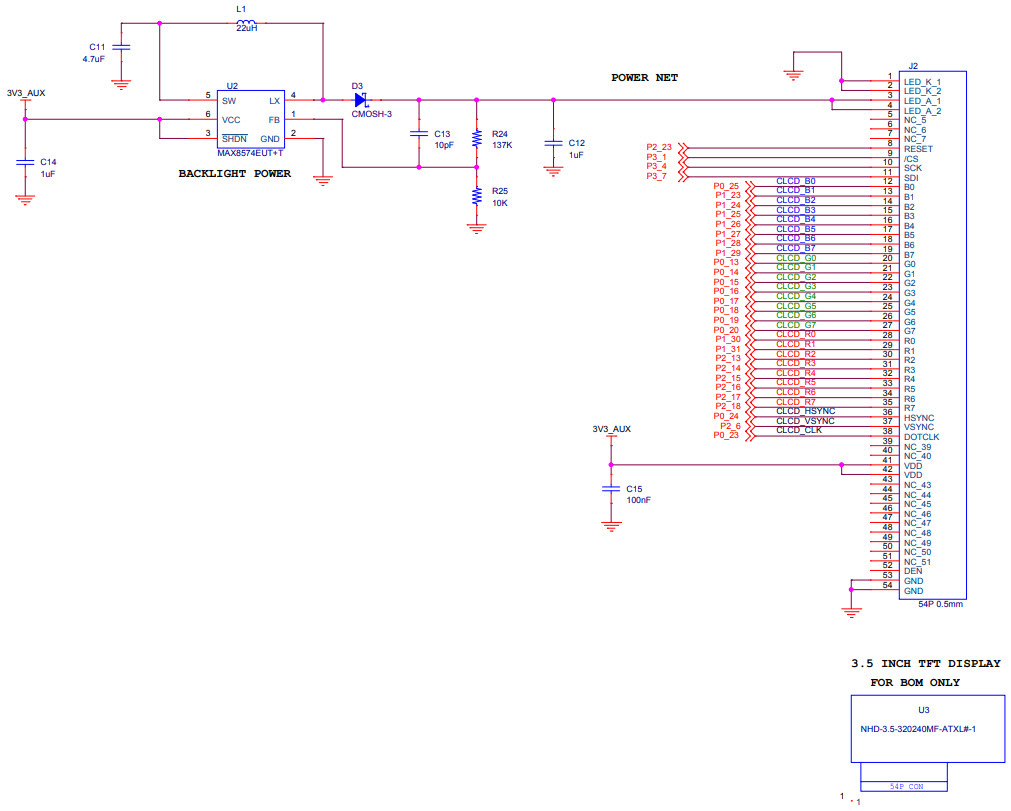Click the DEN pin label on connector

tap(912, 571)
